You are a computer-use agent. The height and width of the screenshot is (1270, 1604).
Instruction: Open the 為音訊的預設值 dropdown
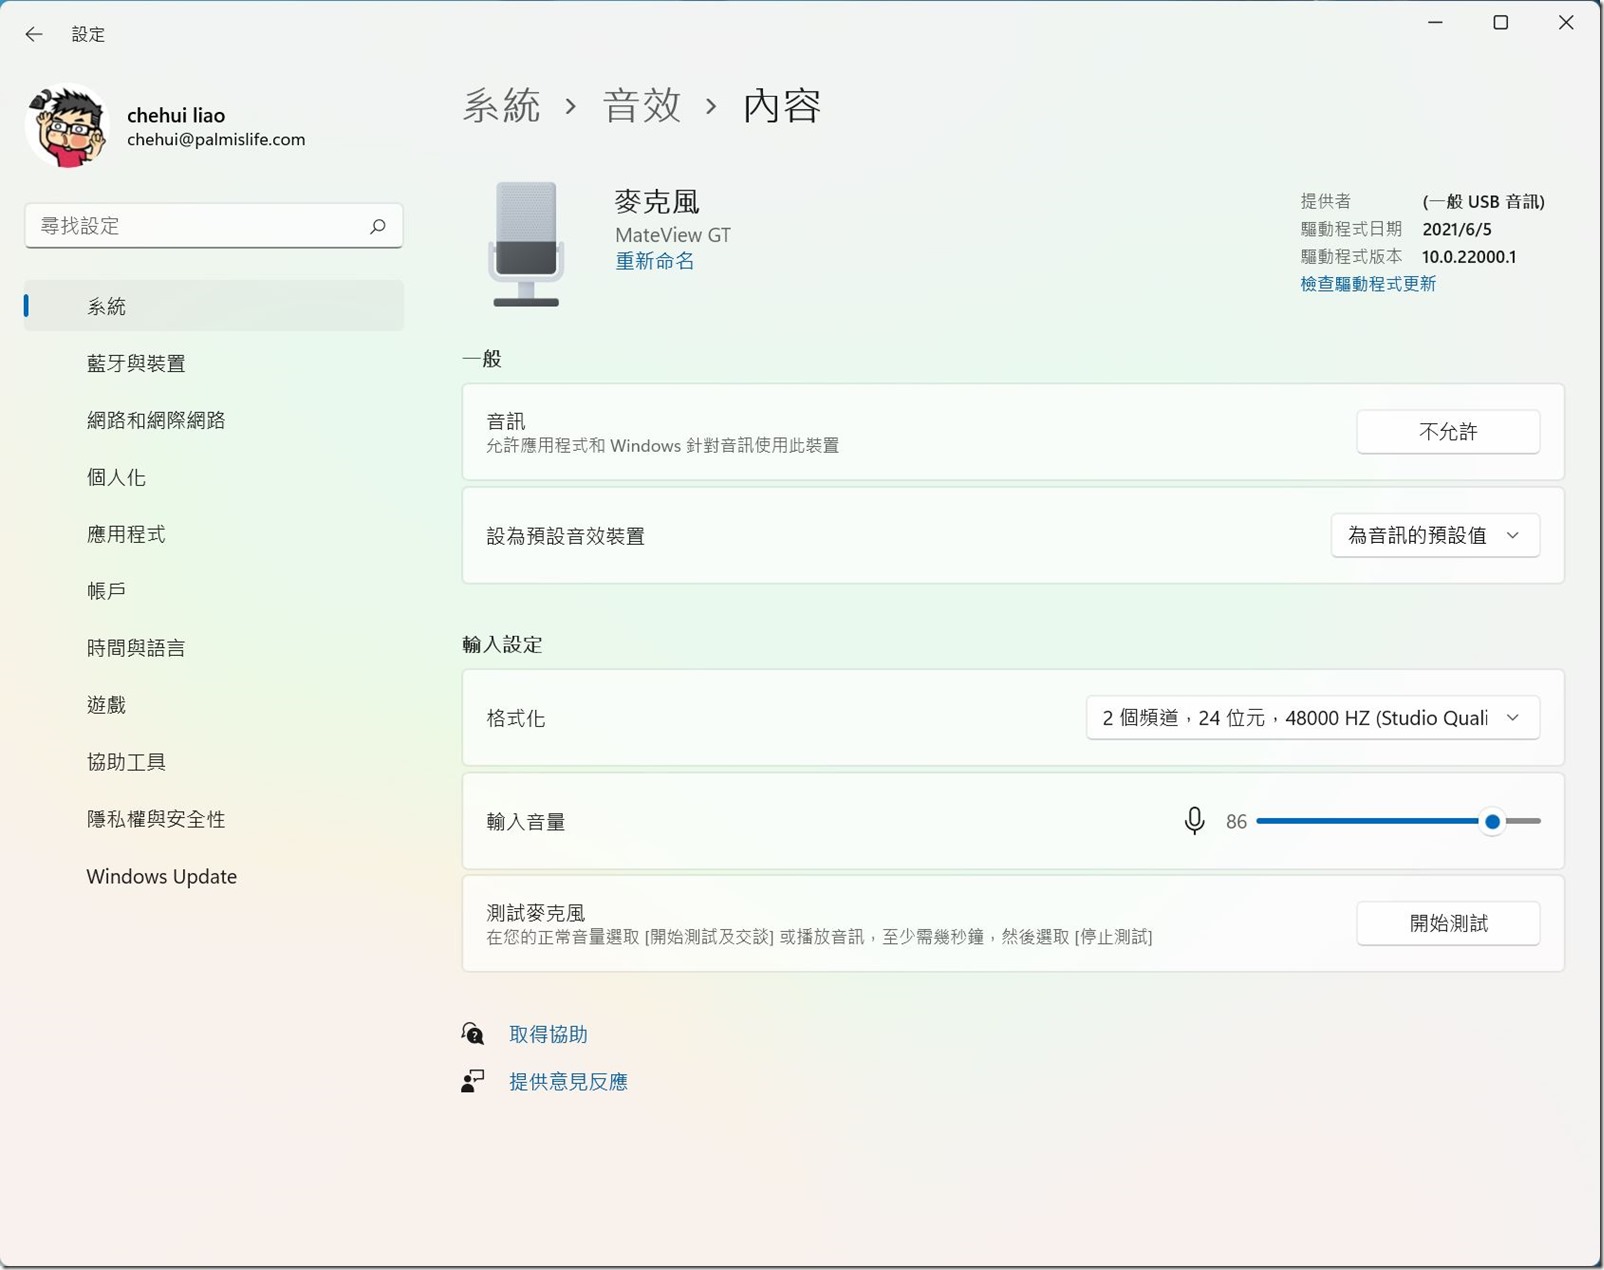pos(1434,536)
